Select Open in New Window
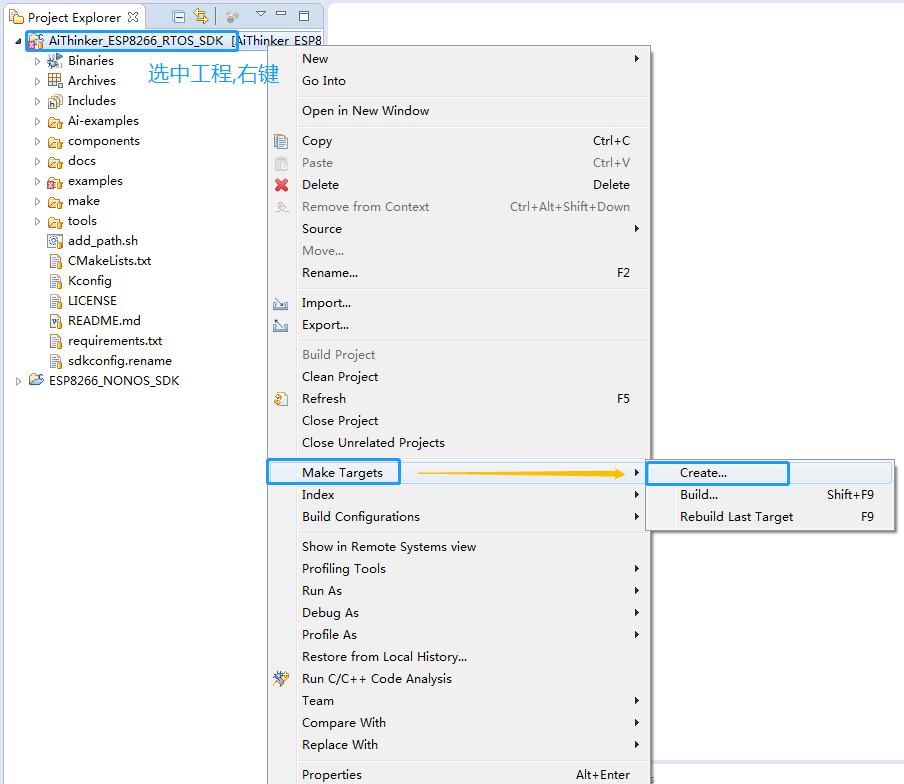 click(459, 111)
